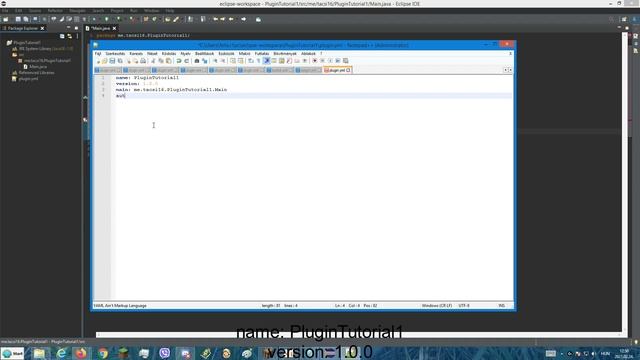Click the Windows Start button

point(12,353)
